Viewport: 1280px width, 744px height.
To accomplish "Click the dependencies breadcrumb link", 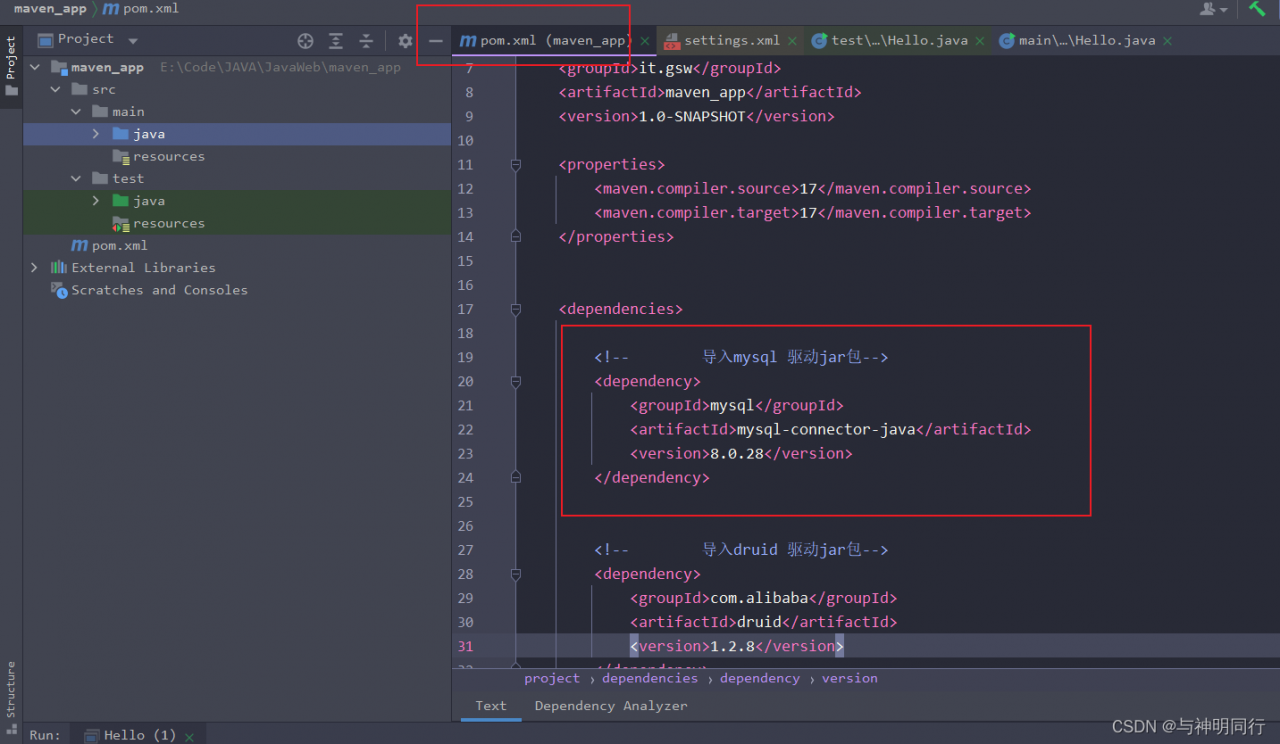I will point(649,678).
